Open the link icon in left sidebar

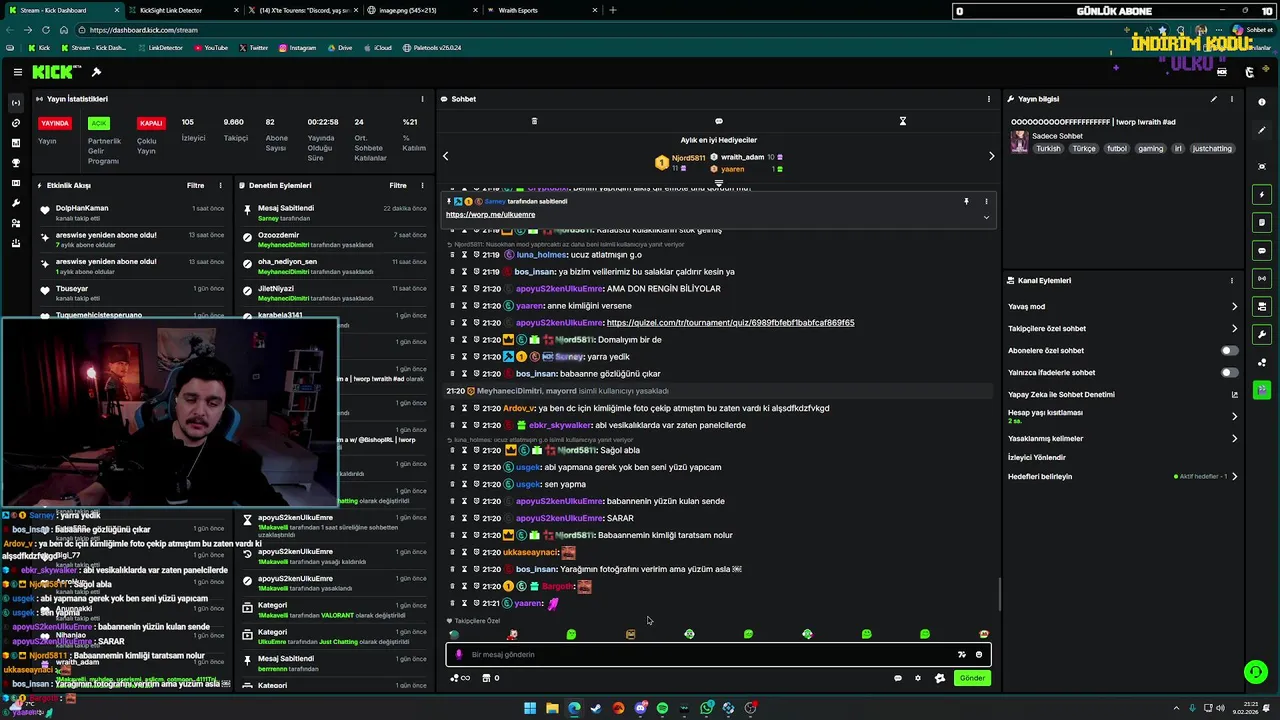click(16, 123)
